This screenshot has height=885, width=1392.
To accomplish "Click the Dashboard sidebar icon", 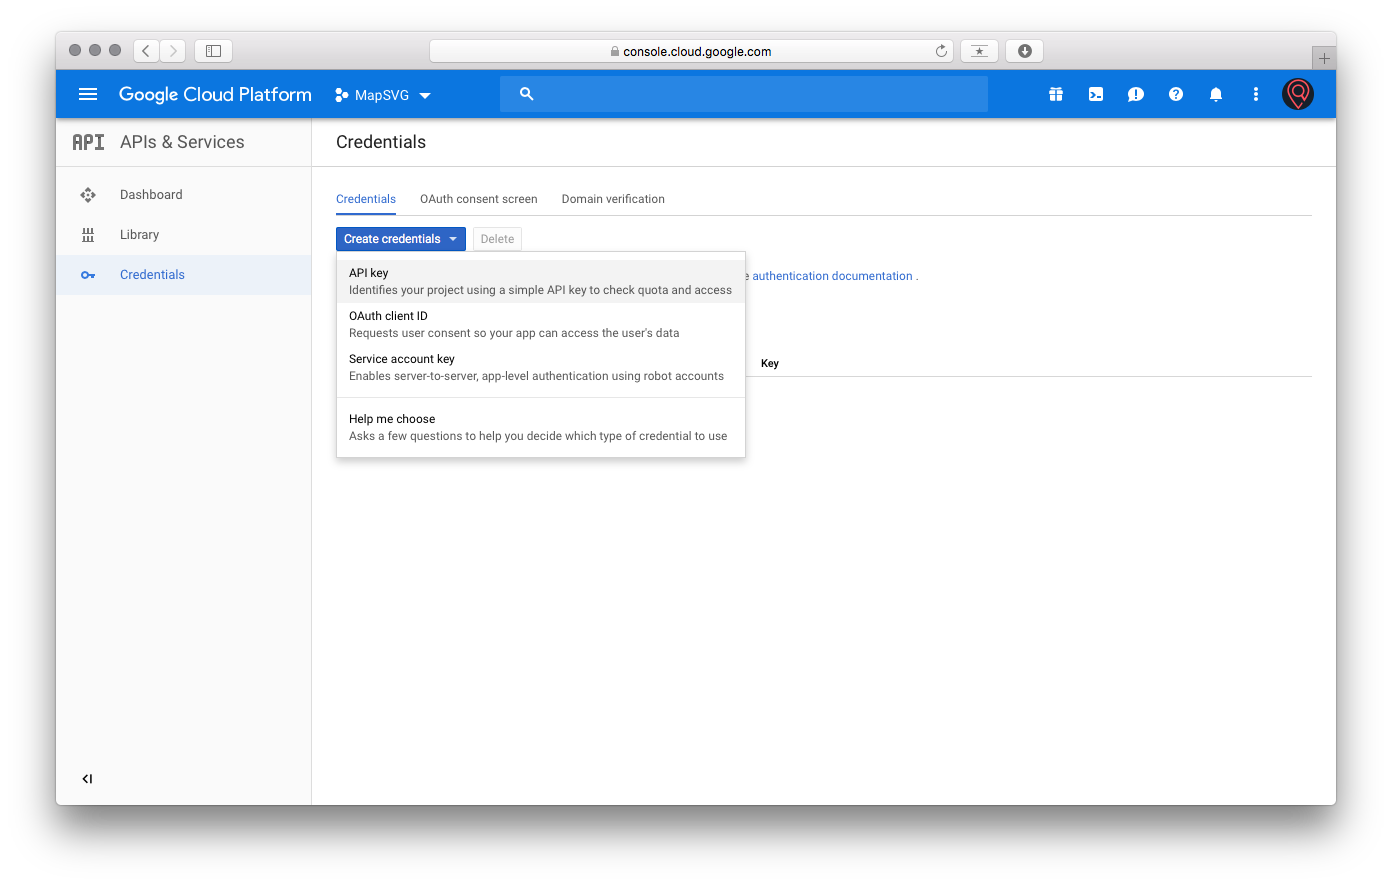I will click(x=88, y=195).
